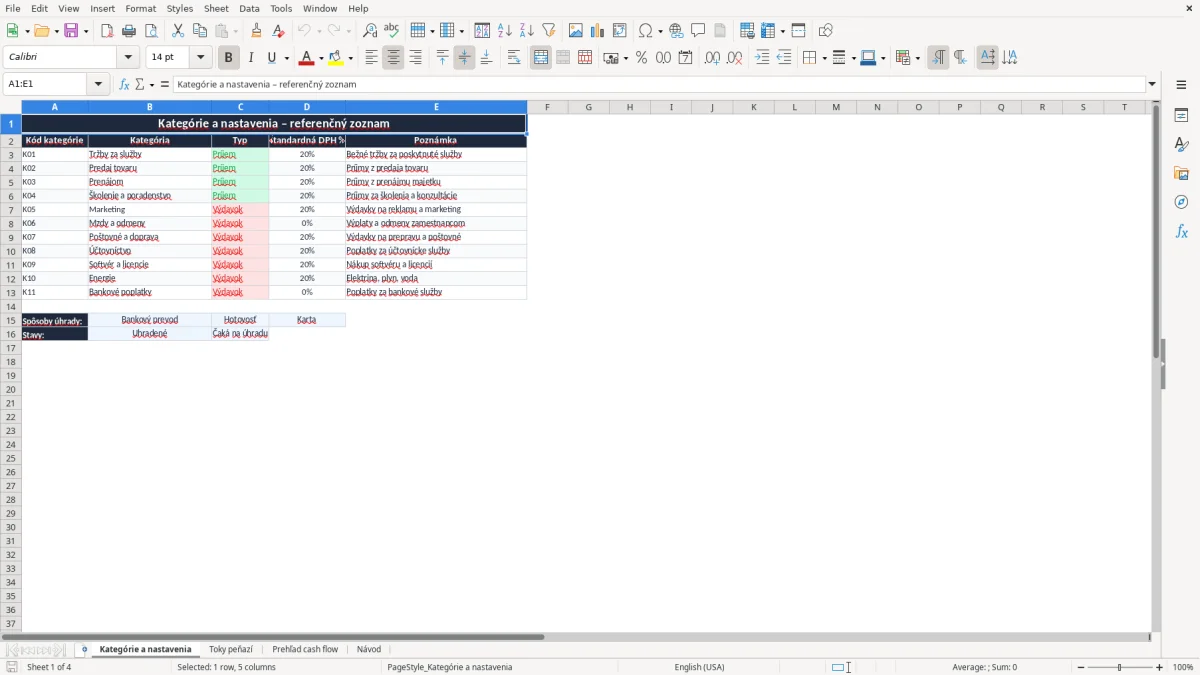Toggle Wrap Text
1200x675 pixels.
click(x=514, y=58)
